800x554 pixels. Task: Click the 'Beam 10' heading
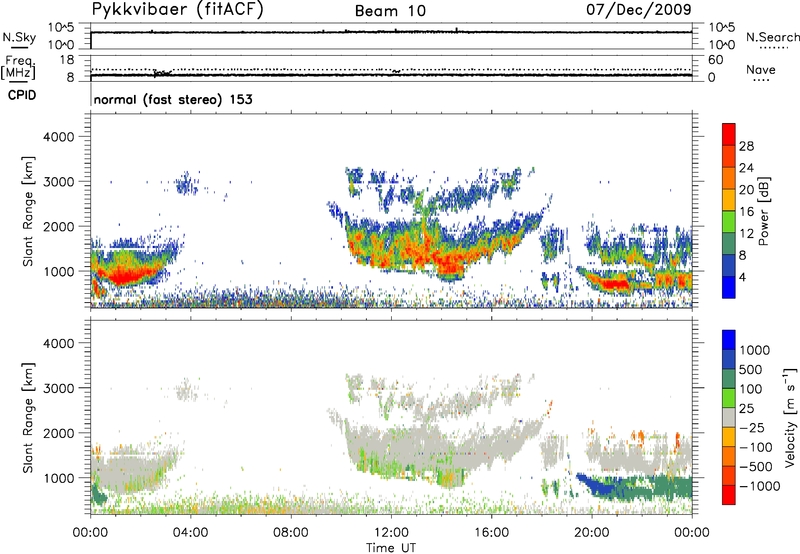(x=390, y=11)
